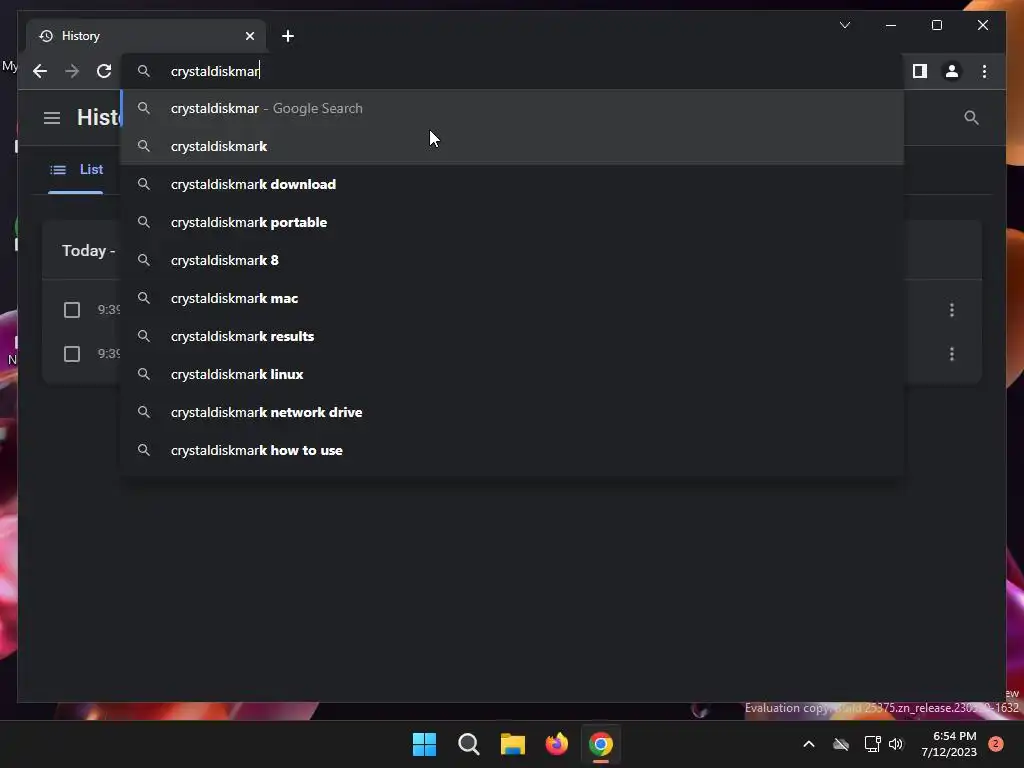Screen dimensions: 1024x768
Task: Select 'crystaldiskmark mac' suggestion
Action: click(513, 298)
